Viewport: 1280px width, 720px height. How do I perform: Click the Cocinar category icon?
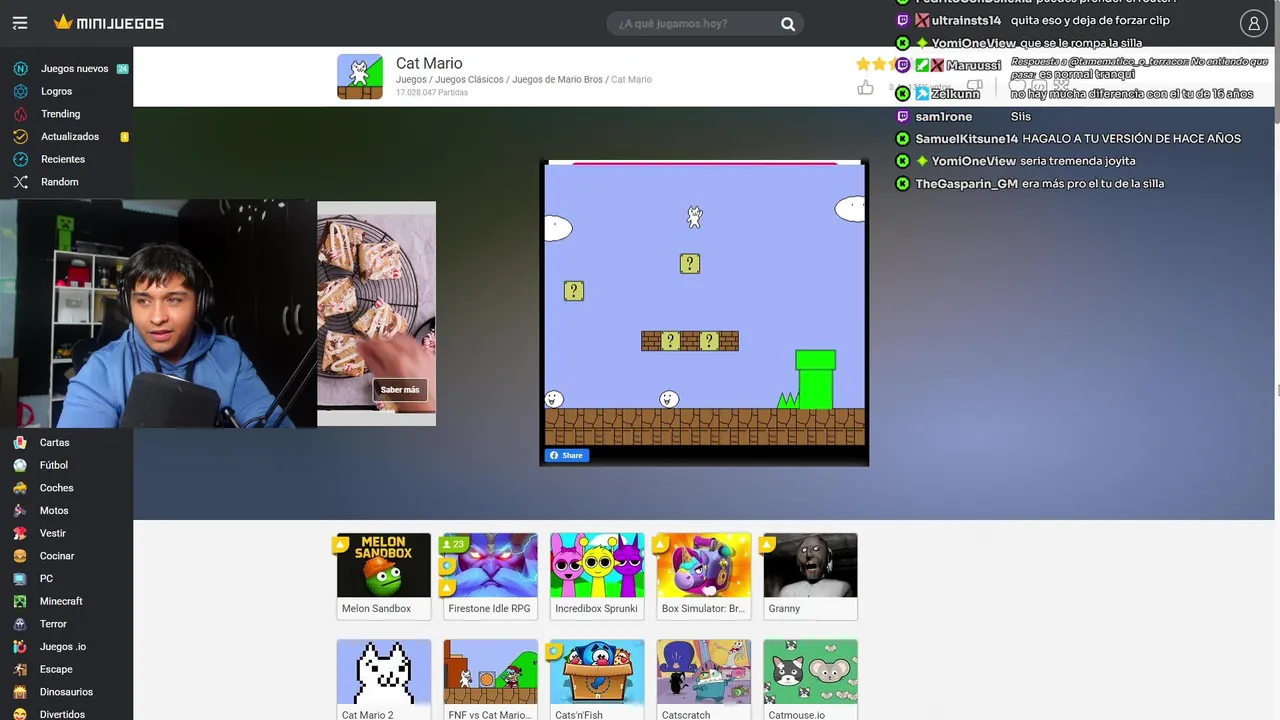20,556
